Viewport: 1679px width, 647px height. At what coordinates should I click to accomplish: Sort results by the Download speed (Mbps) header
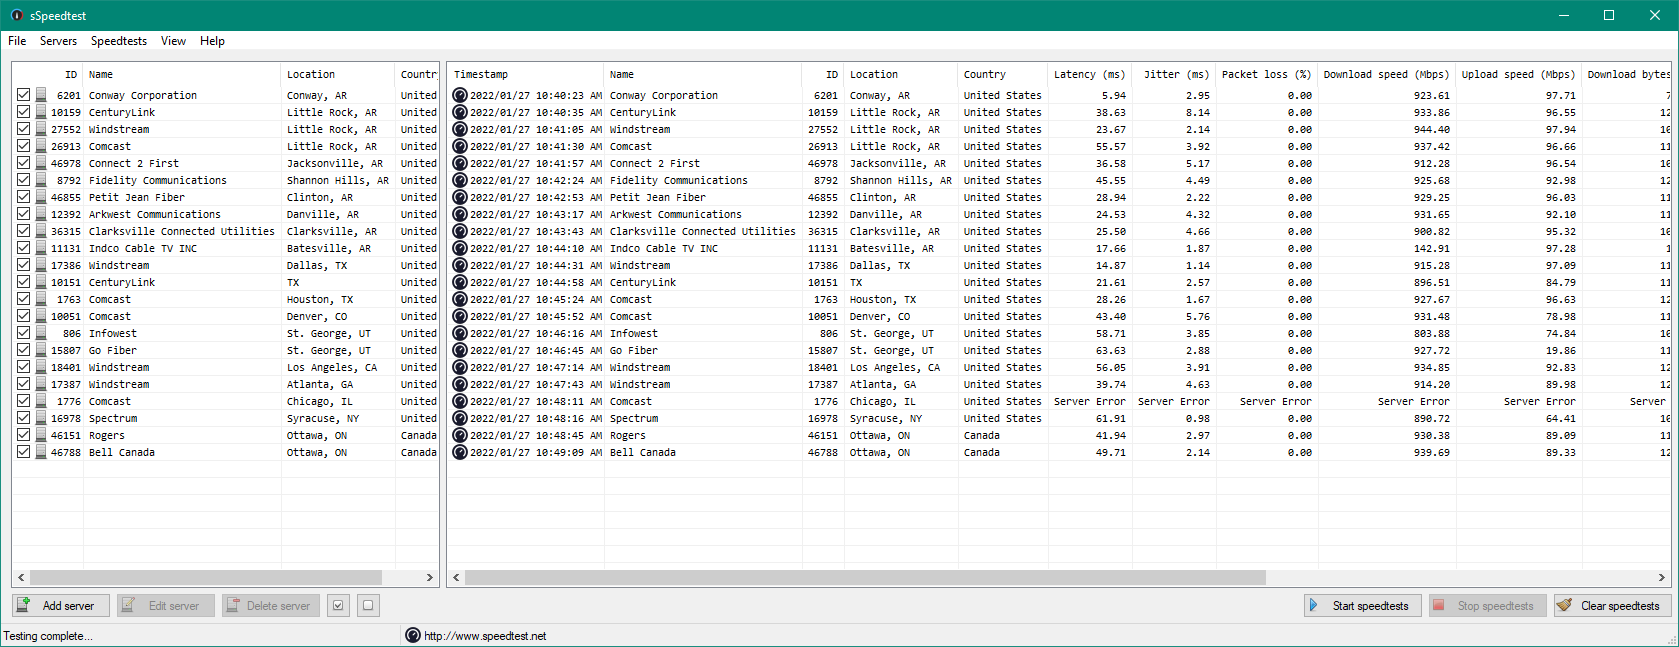tap(1385, 74)
